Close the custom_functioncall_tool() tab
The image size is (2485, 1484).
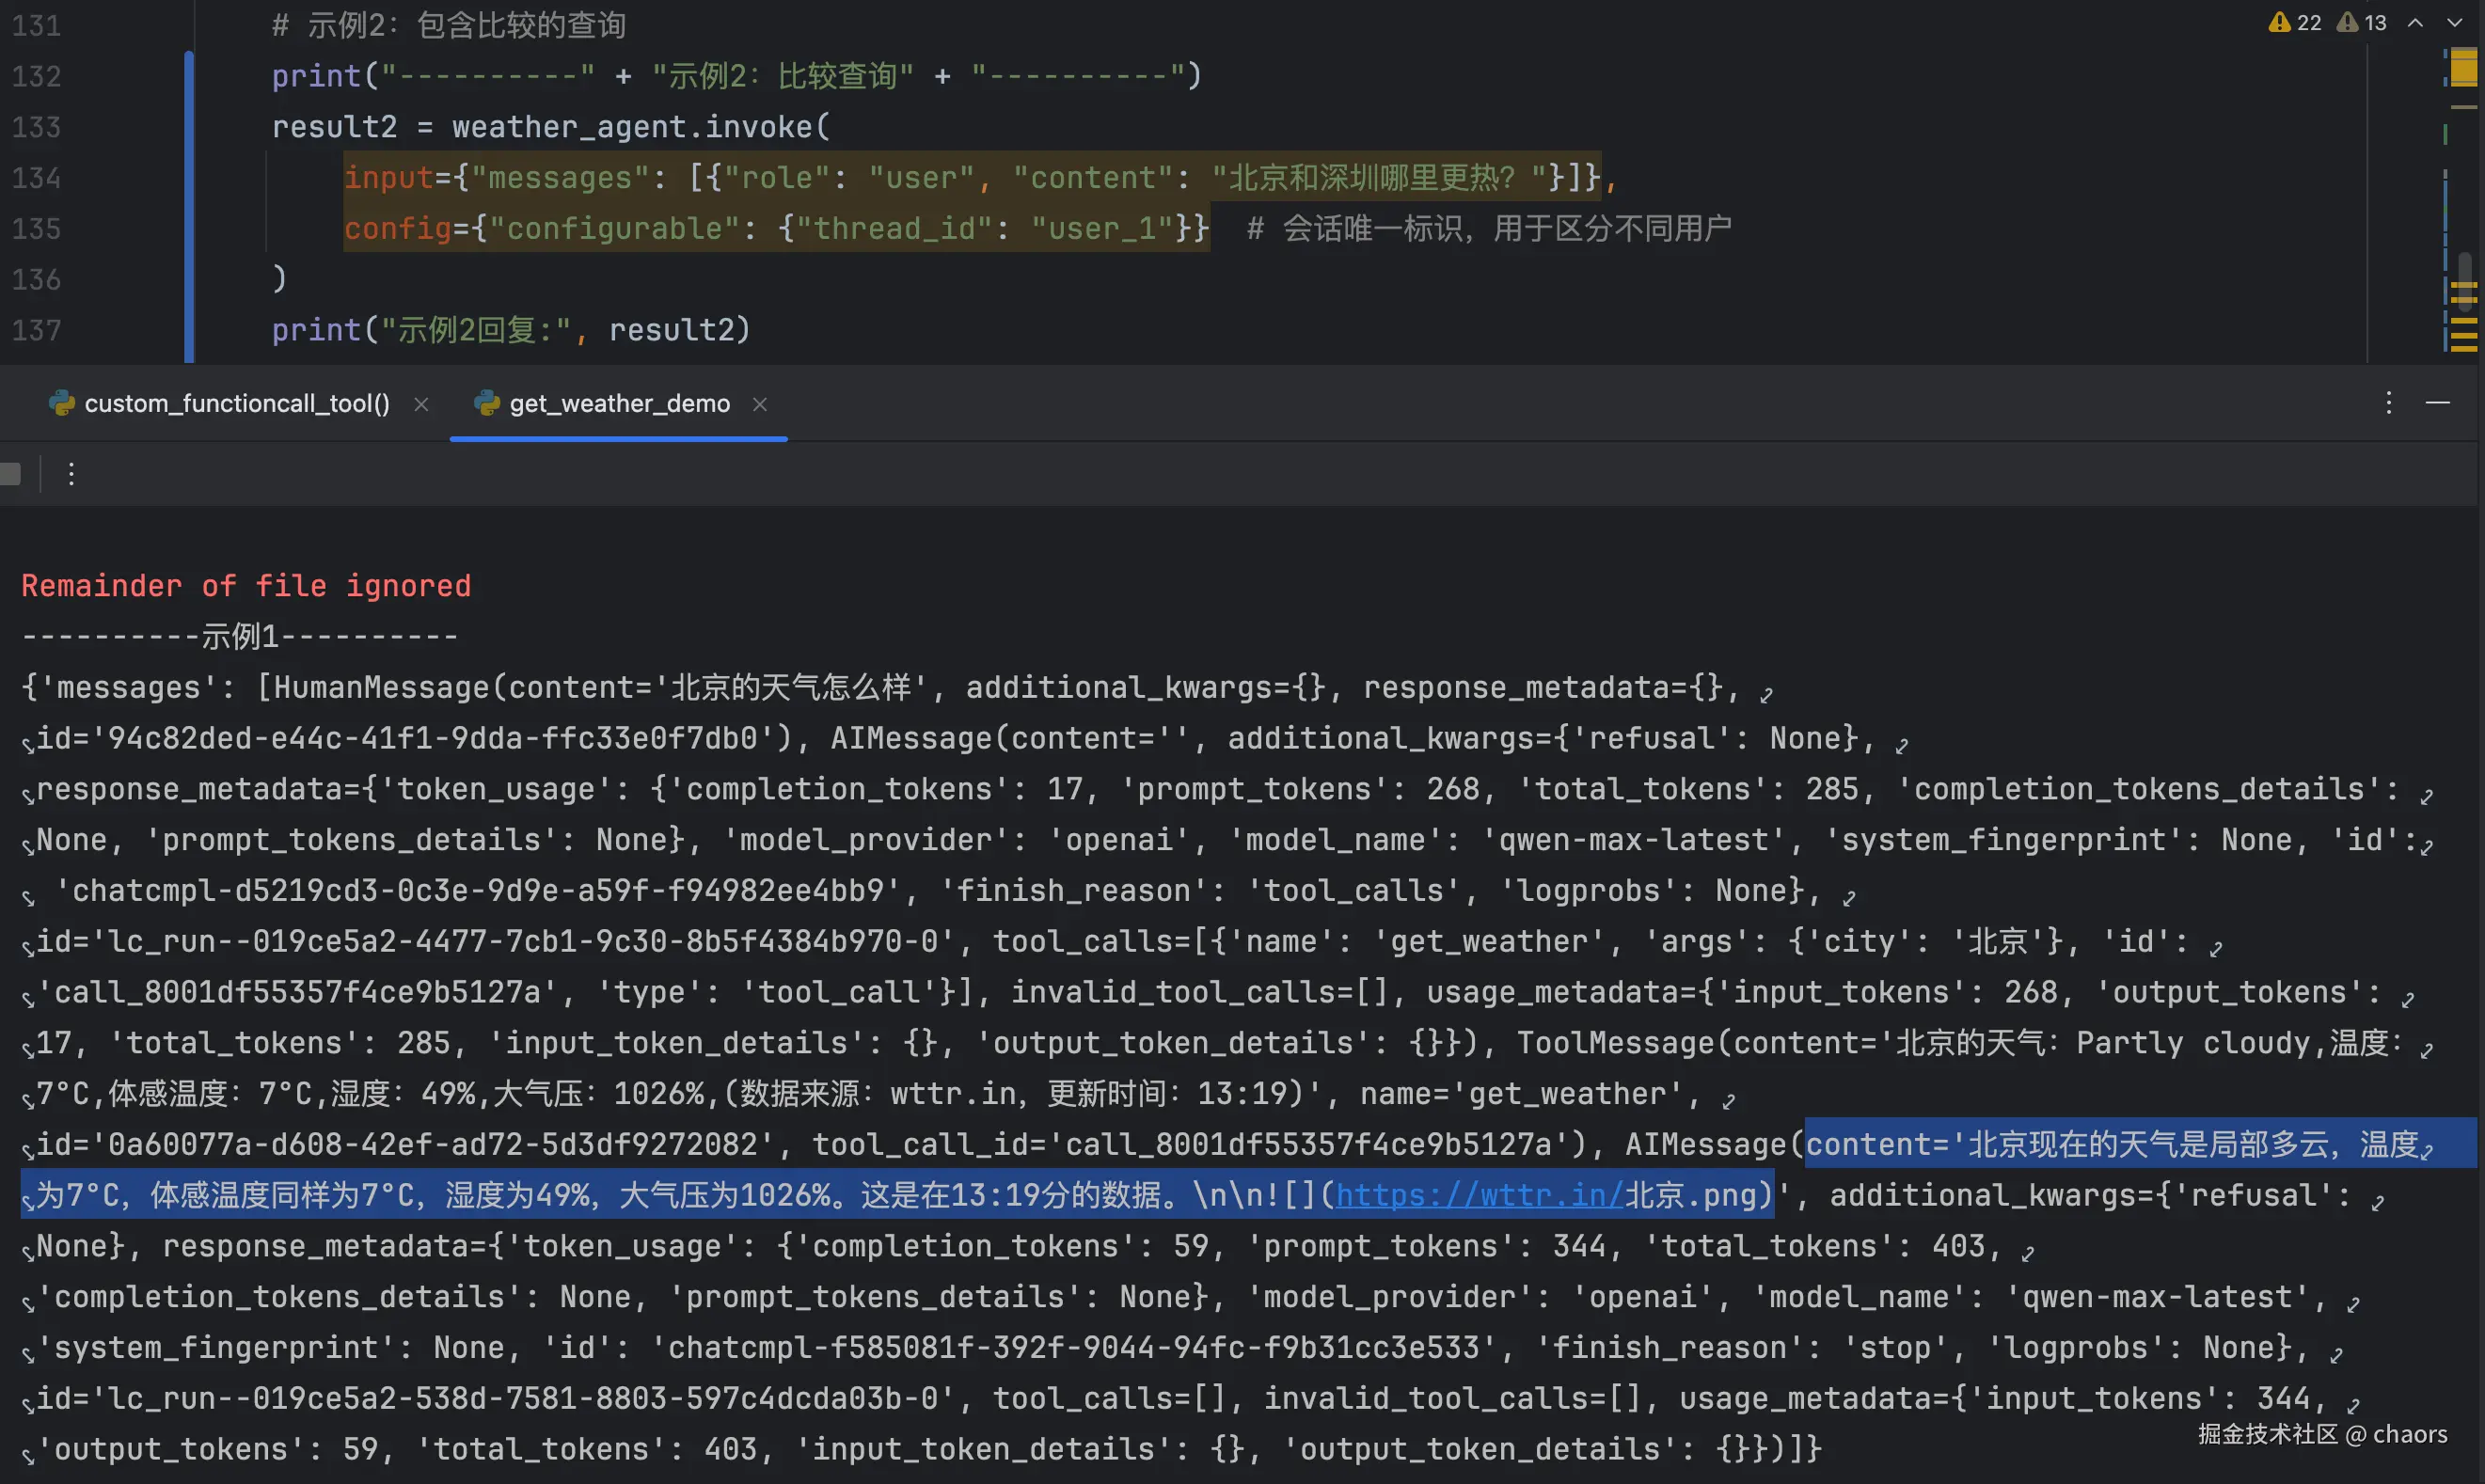[x=421, y=404]
